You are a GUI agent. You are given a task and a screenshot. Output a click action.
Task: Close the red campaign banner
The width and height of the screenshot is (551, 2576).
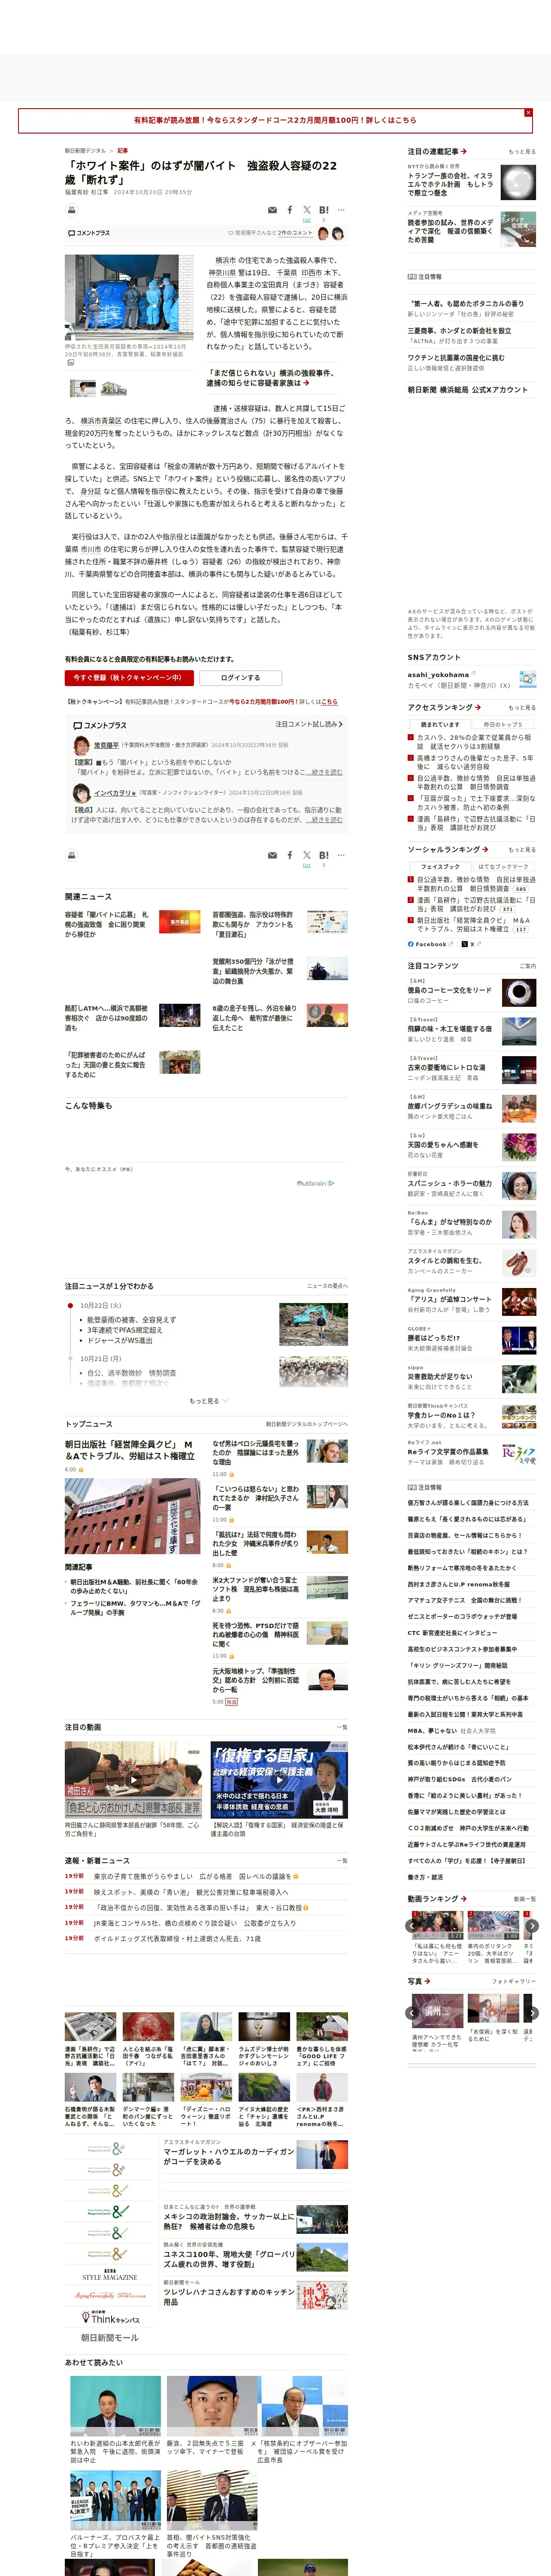point(528,113)
